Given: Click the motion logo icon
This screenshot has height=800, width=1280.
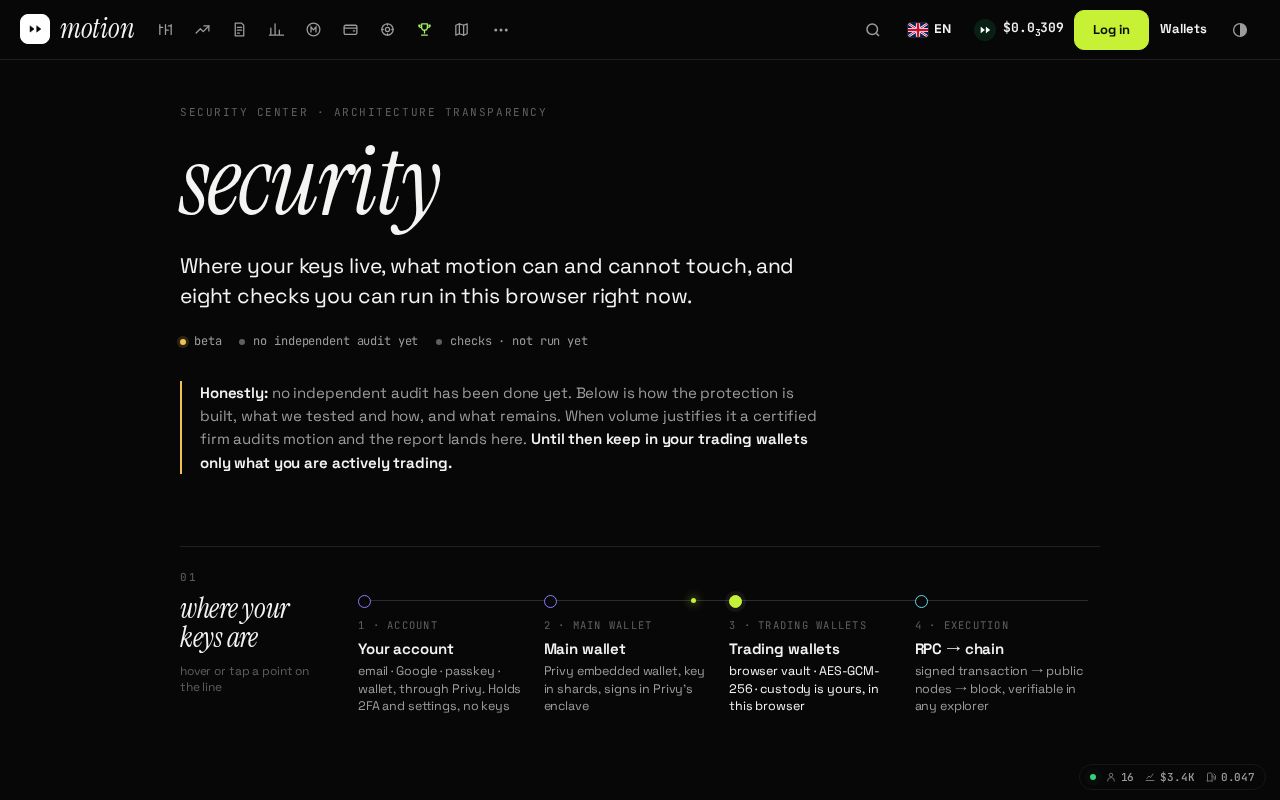Looking at the screenshot, I should tap(35, 29).
